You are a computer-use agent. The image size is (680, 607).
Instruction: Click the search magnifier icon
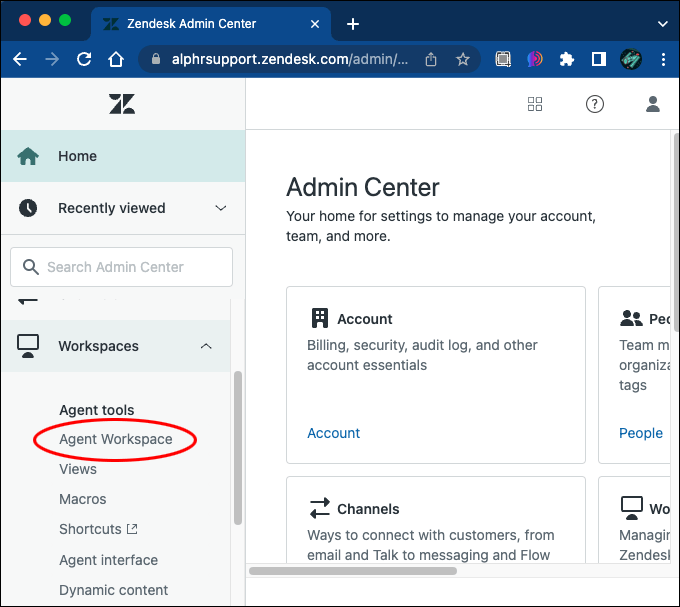tap(31, 267)
